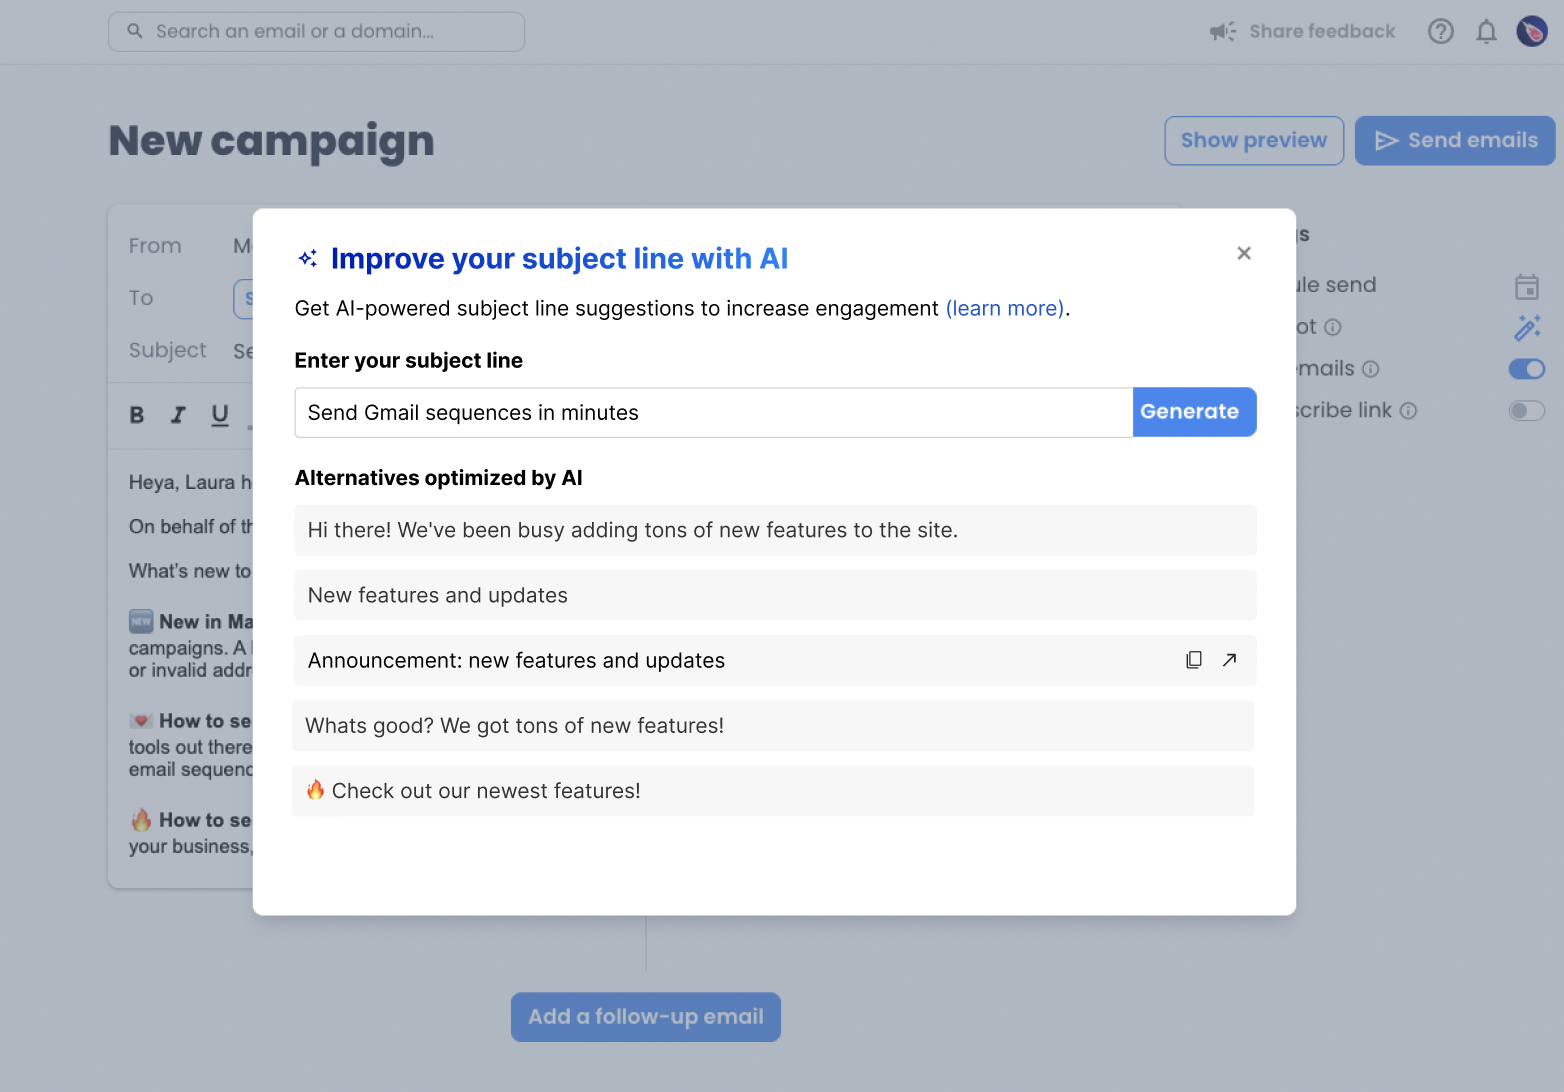This screenshot has height=1092, width=1564.
Task: Disable the emails toggle in the sidebar
Action: point(1526,369)
